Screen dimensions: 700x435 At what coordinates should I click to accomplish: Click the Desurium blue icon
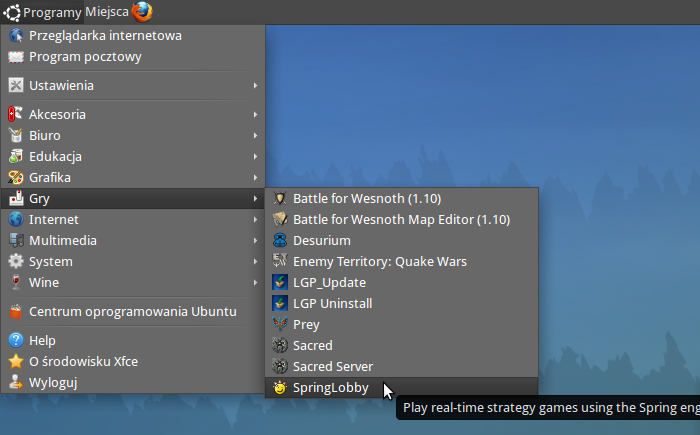click(280, 240)
